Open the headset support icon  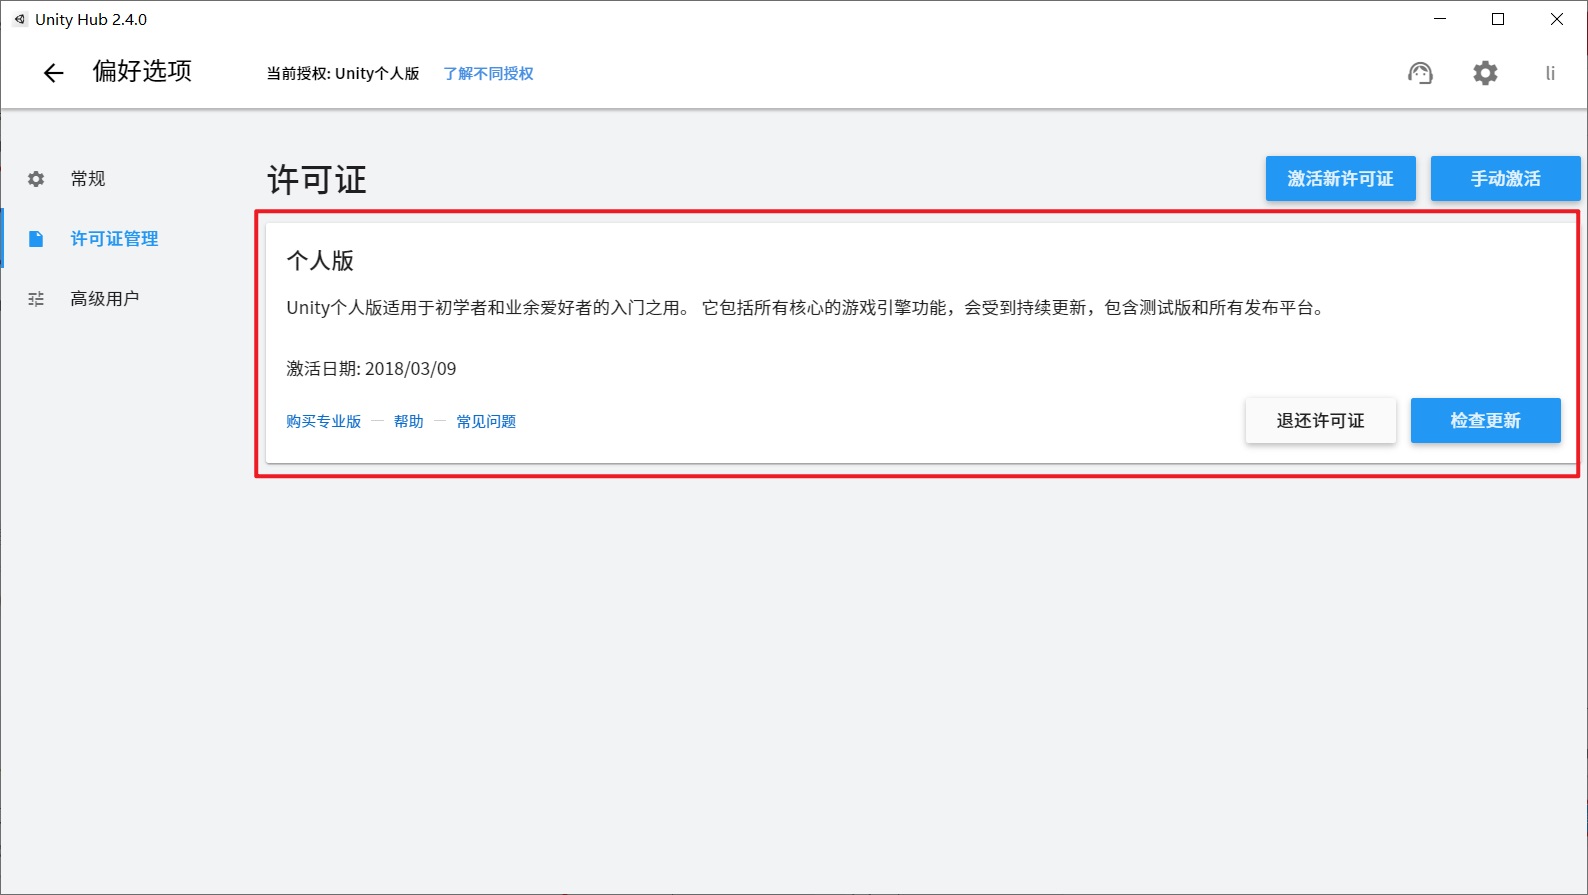(x=1420, y=73)
